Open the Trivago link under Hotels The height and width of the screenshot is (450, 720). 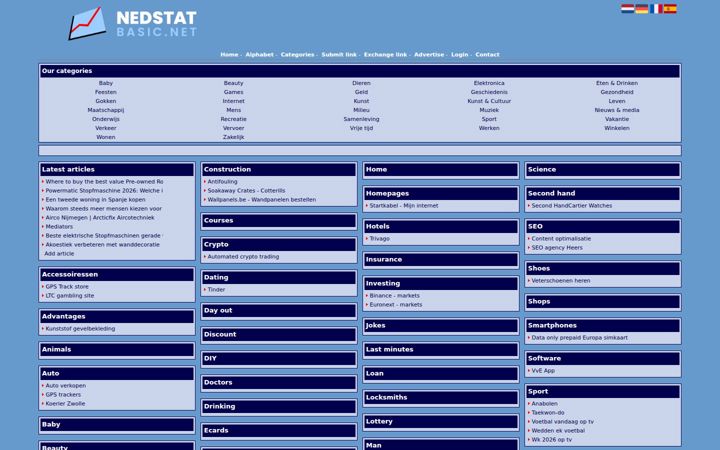coord(379,239)
